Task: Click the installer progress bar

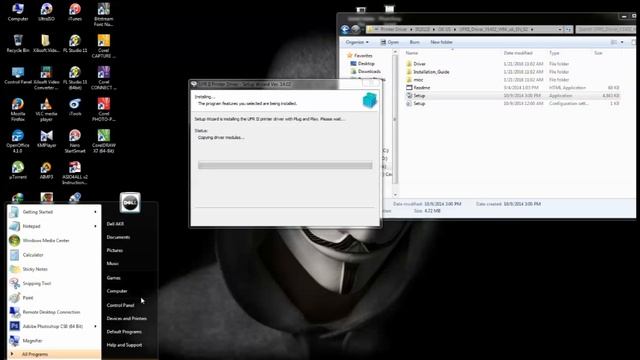Action: coord(285,165)
